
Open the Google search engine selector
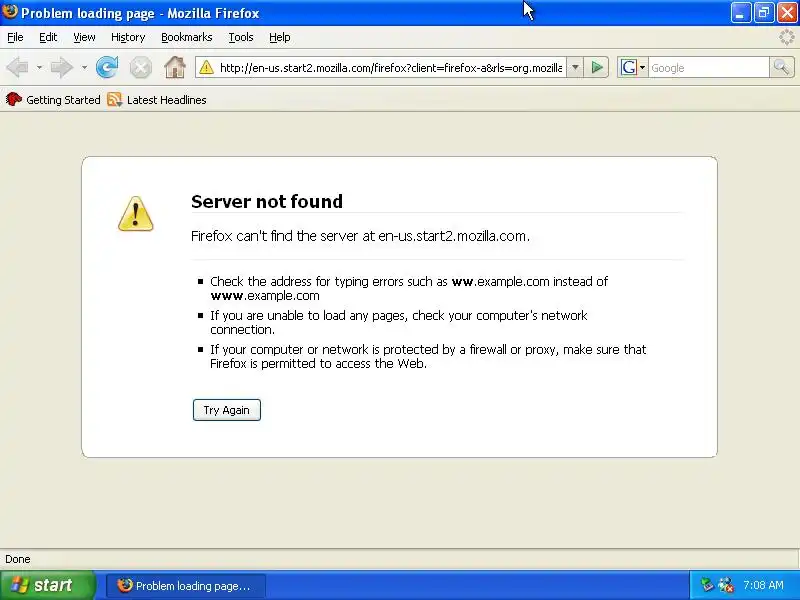633,67
